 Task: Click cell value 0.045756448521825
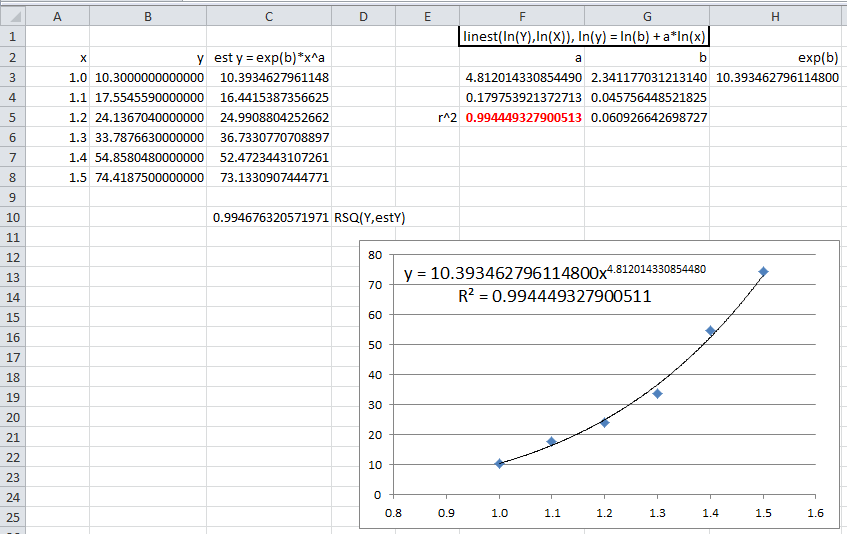(647, 97)
